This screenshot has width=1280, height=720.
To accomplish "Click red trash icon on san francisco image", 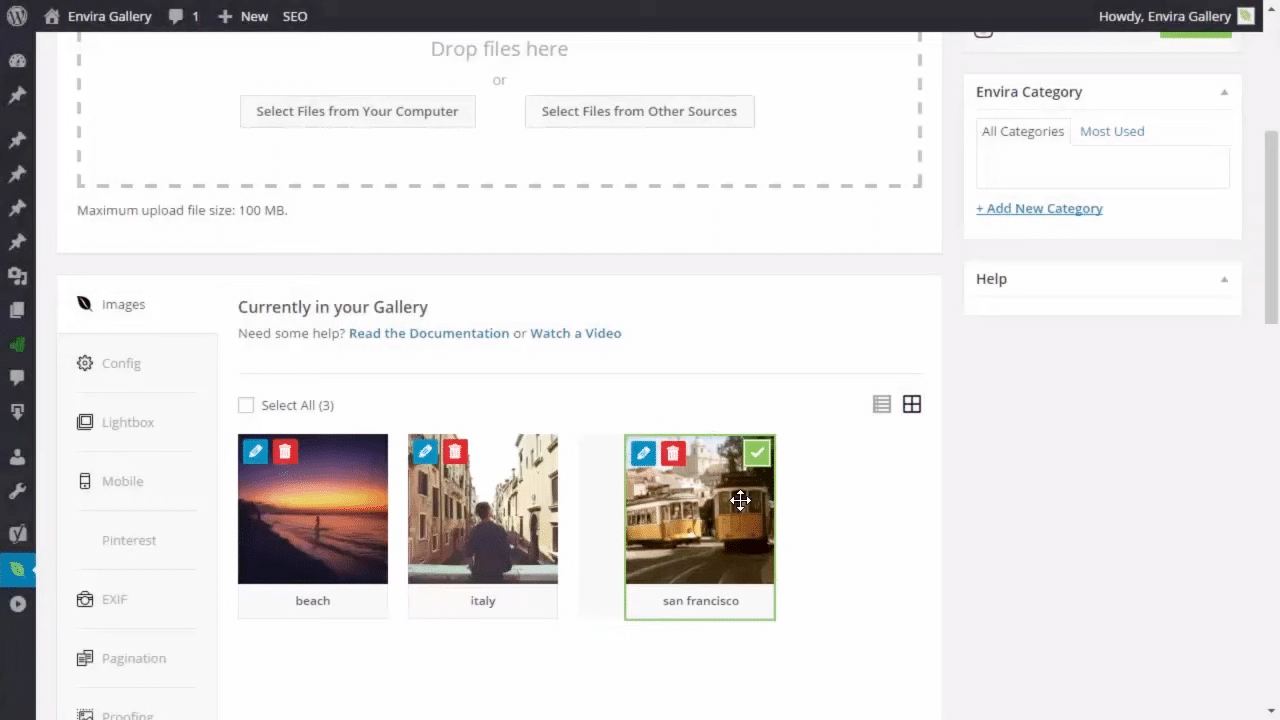I will 673,454.
